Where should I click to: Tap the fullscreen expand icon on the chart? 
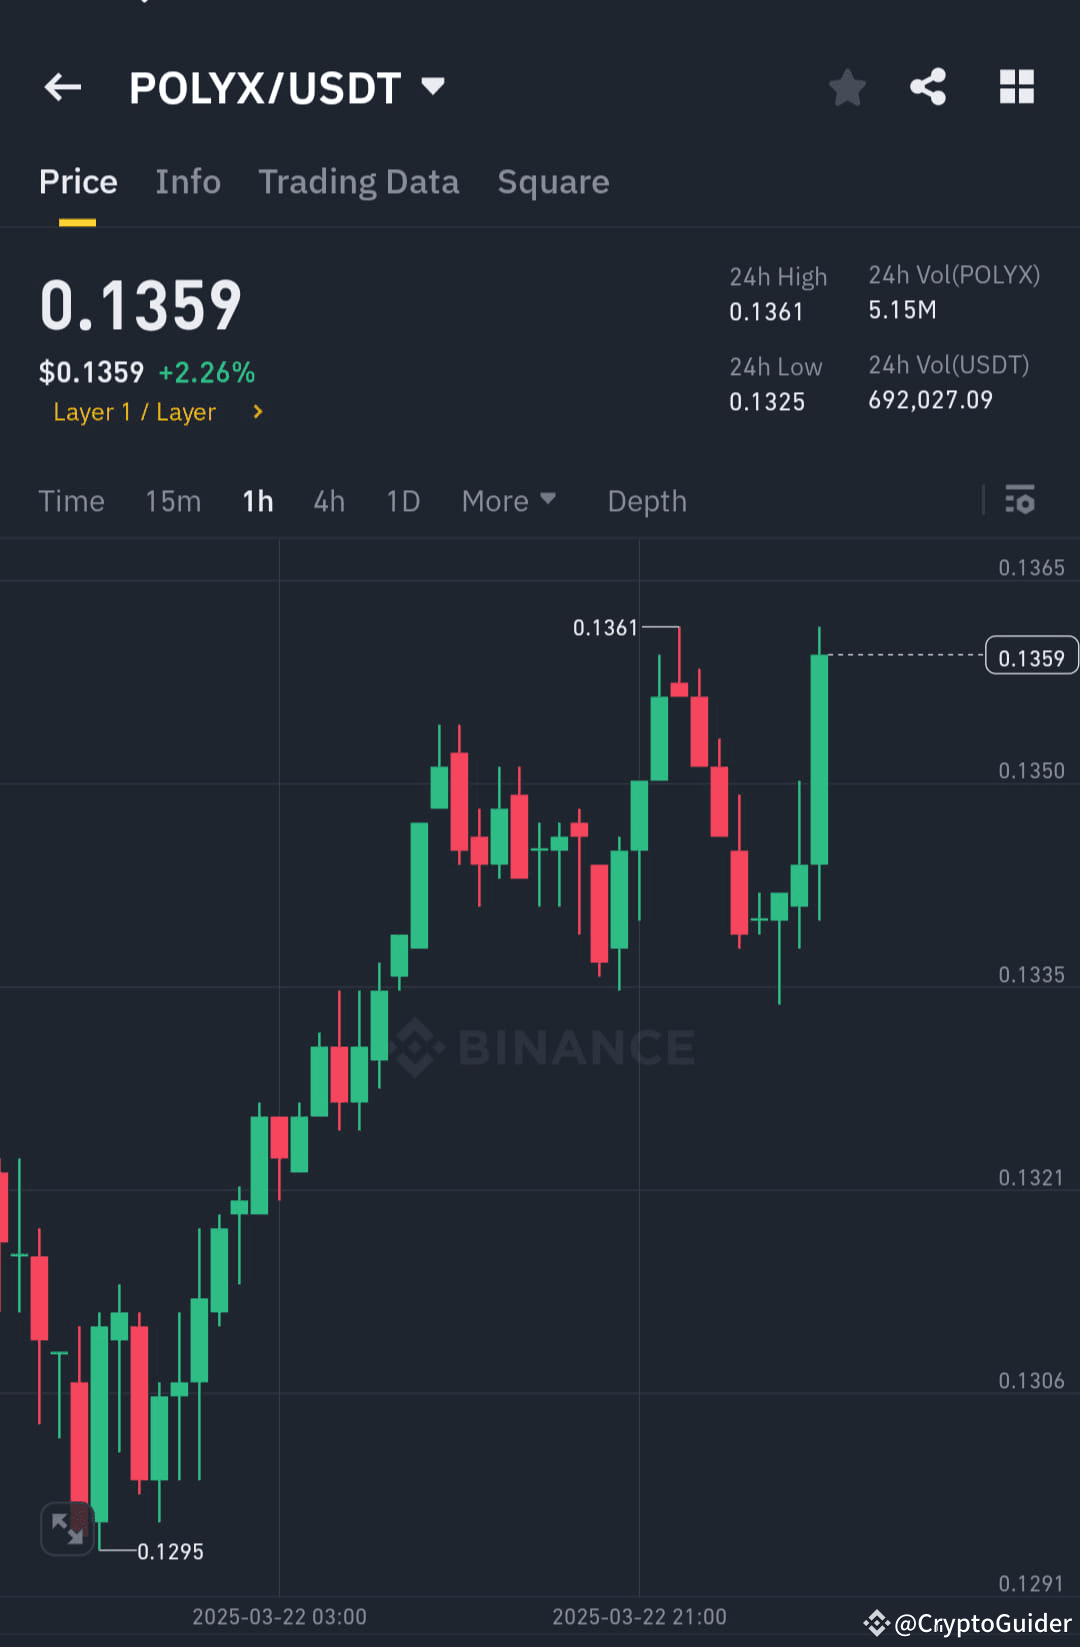(68, 1528)
